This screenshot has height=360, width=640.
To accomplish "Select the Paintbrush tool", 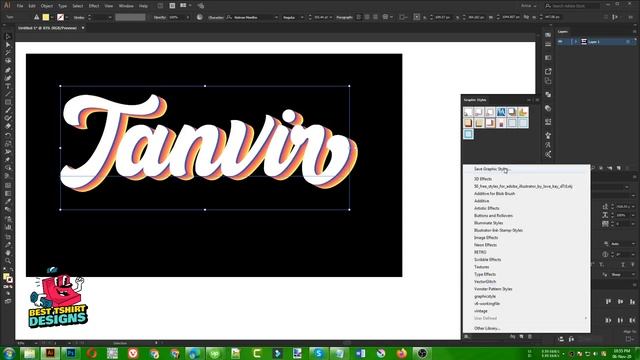I will (x=8, y=110).
